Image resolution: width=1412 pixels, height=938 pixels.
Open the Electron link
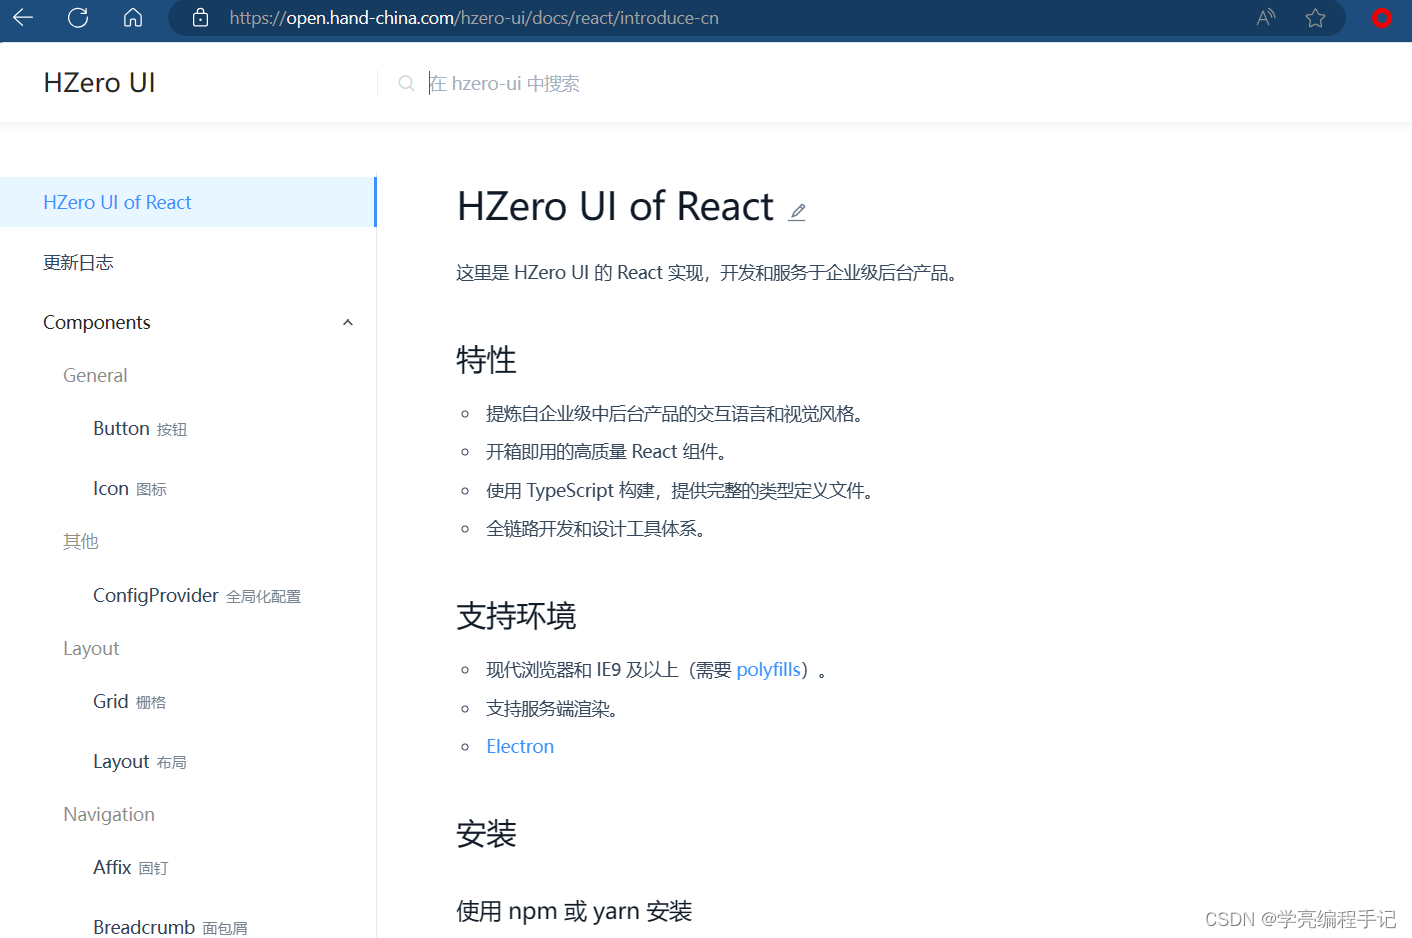(x=520, y=746)
